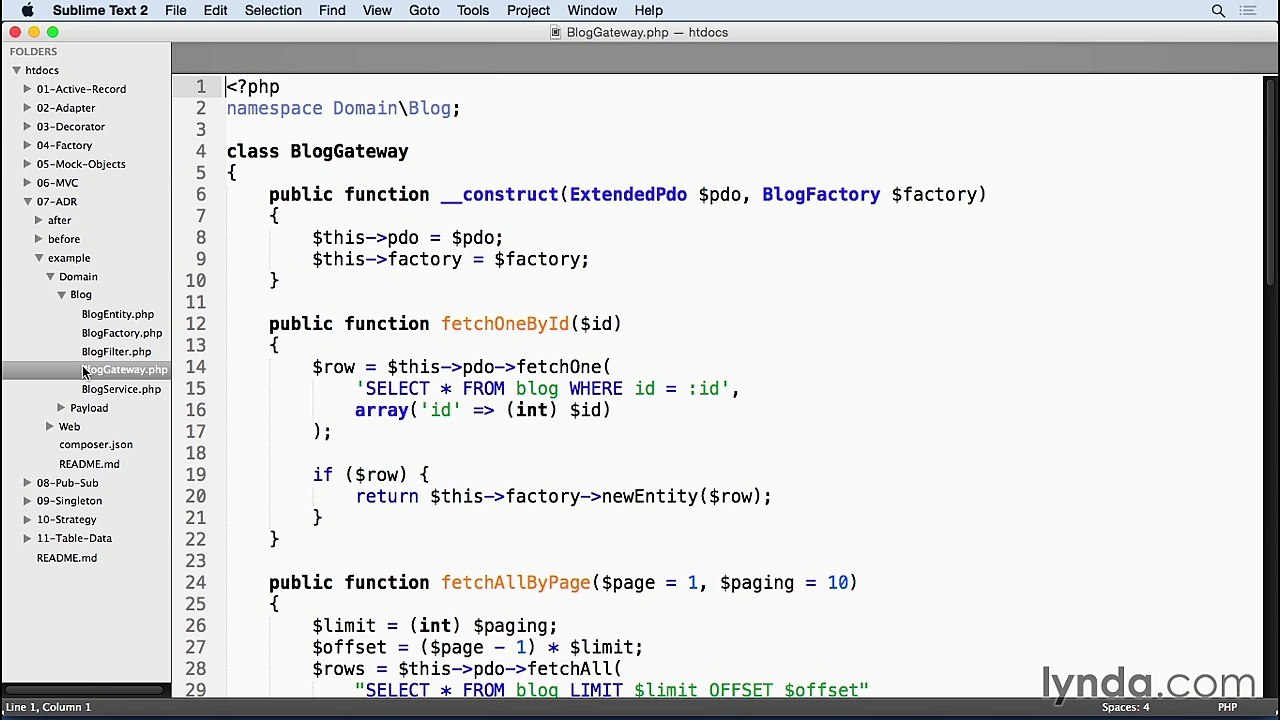Click the FOLDERS sidebar heading
Viewport: 1280px width, 720px height.
[34, 52]
